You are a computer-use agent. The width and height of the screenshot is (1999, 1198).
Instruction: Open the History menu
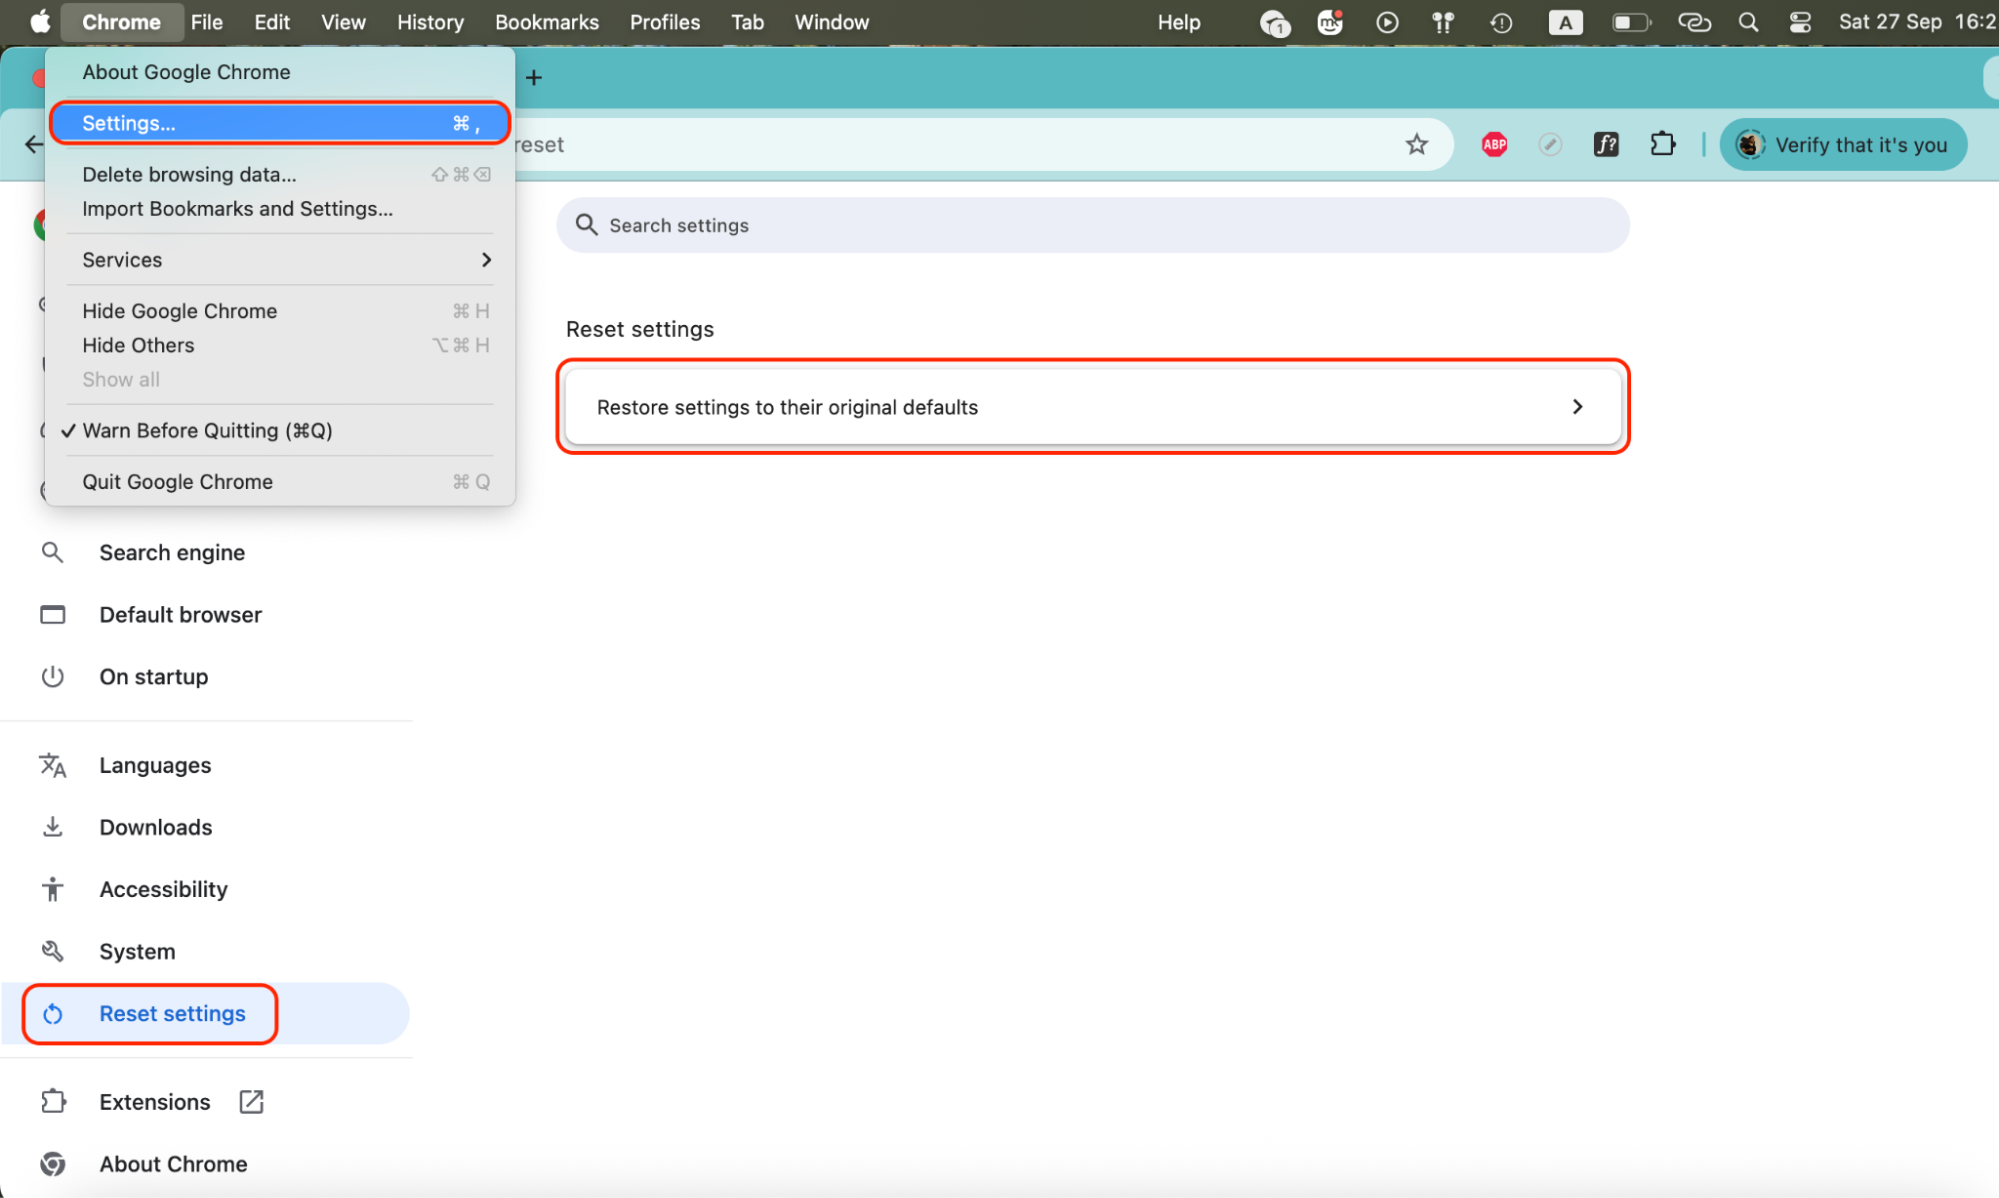pos(429,22)
